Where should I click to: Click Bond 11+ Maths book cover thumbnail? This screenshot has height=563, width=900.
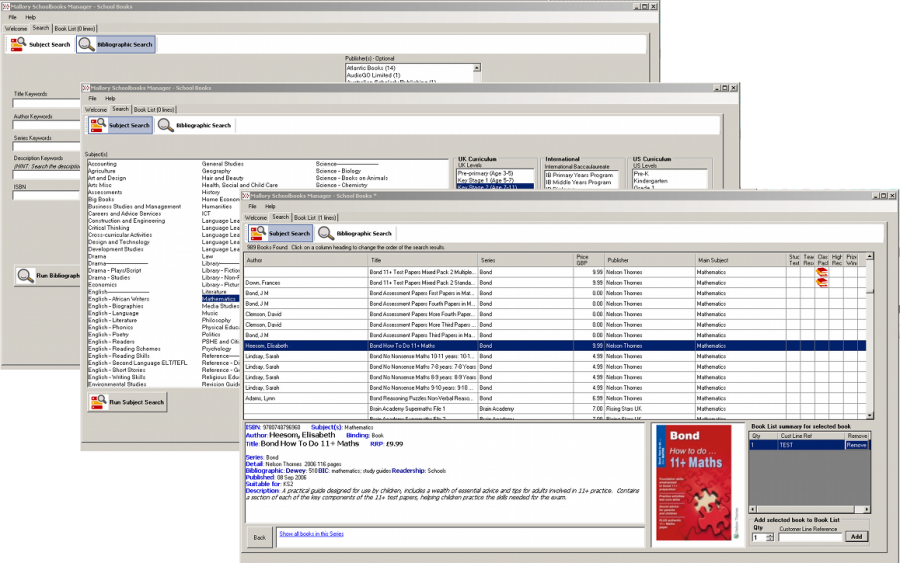[x=693, y=482]
